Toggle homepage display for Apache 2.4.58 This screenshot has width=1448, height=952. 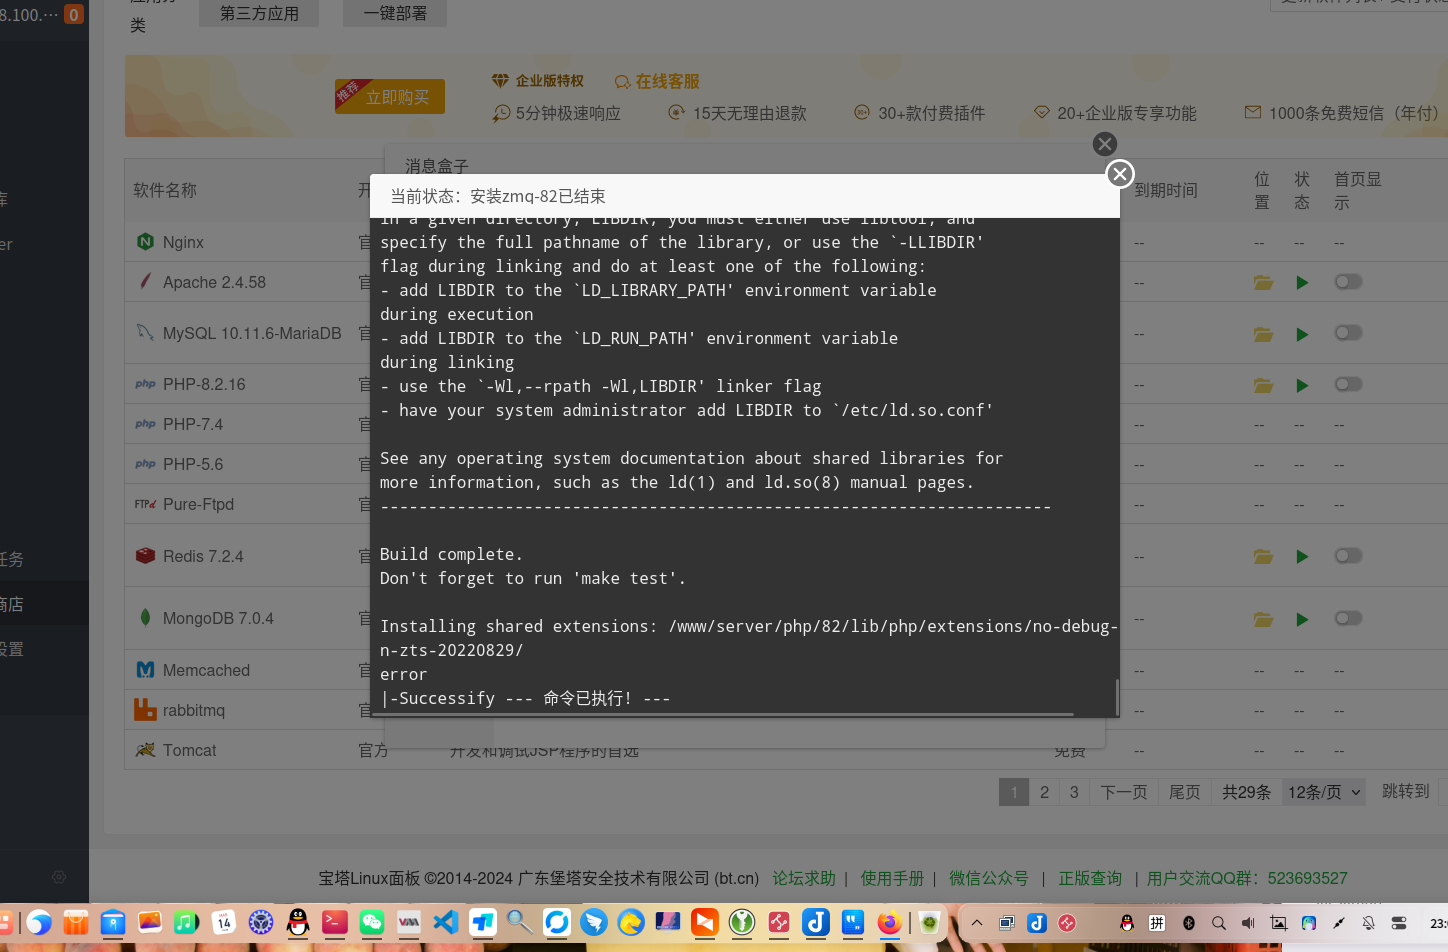1348,282
